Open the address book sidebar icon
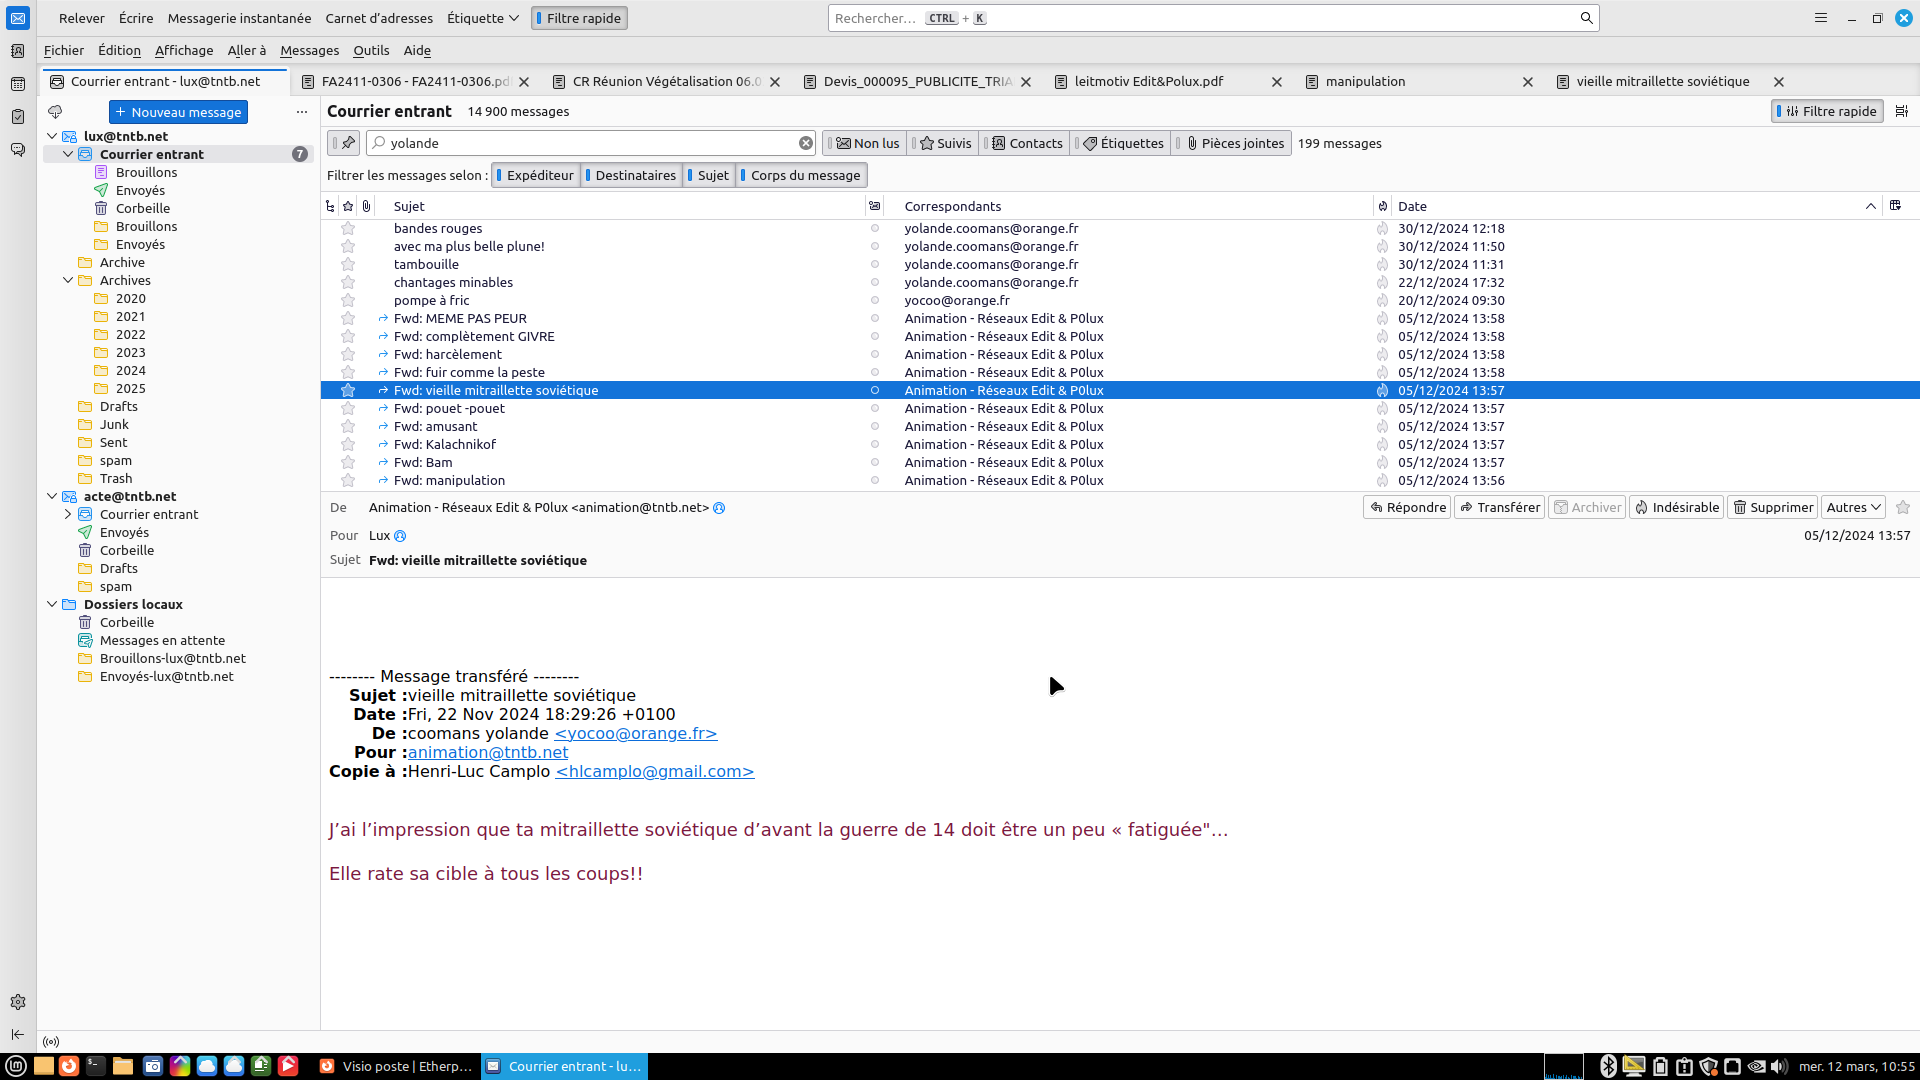Image resolution: width=1920 pixels, height=1080 pixels. coord(18,51)
